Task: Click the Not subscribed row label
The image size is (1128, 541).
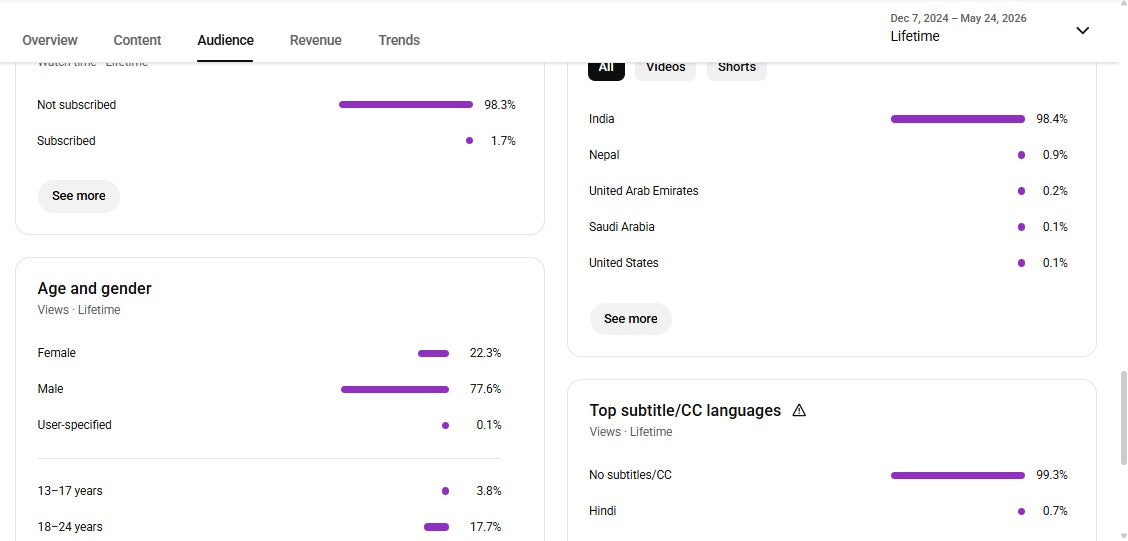Action: (x=76, y=105)
